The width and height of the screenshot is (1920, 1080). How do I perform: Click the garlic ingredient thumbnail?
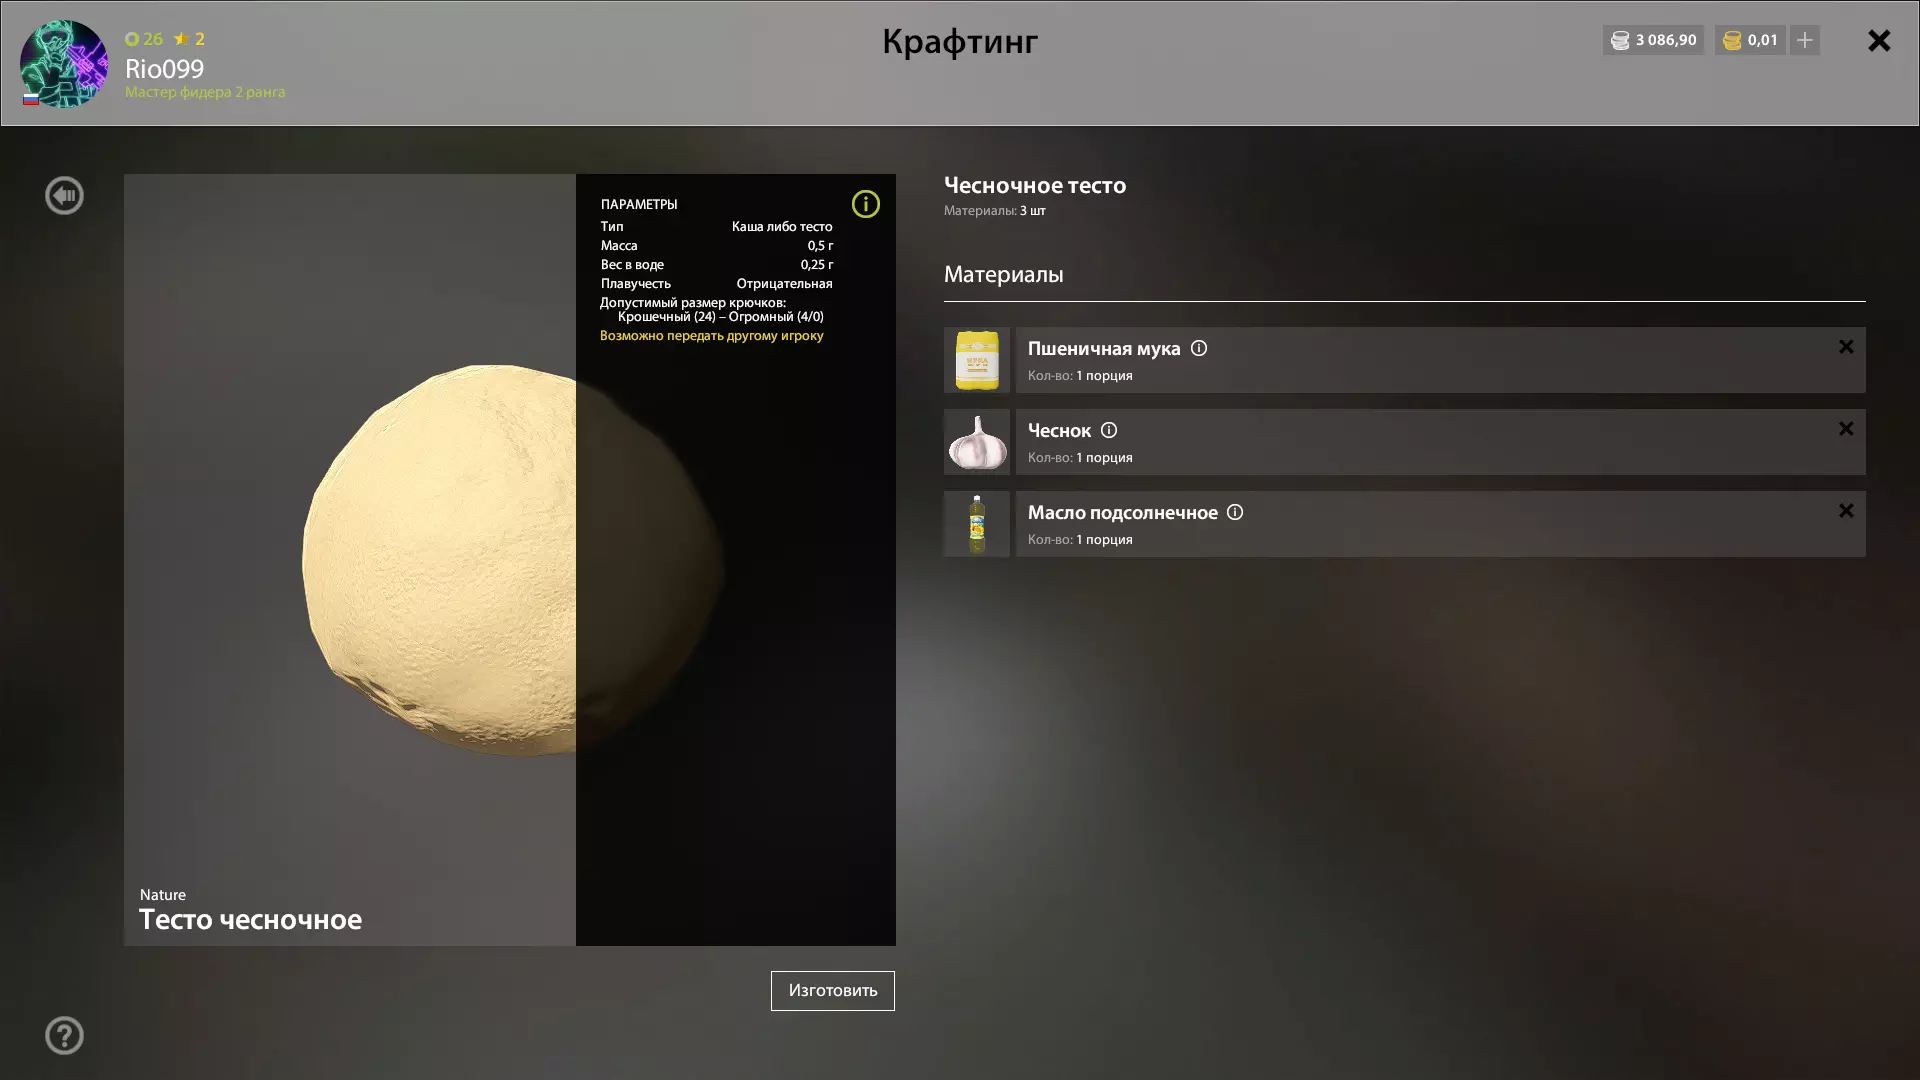[x=976, y=442]
